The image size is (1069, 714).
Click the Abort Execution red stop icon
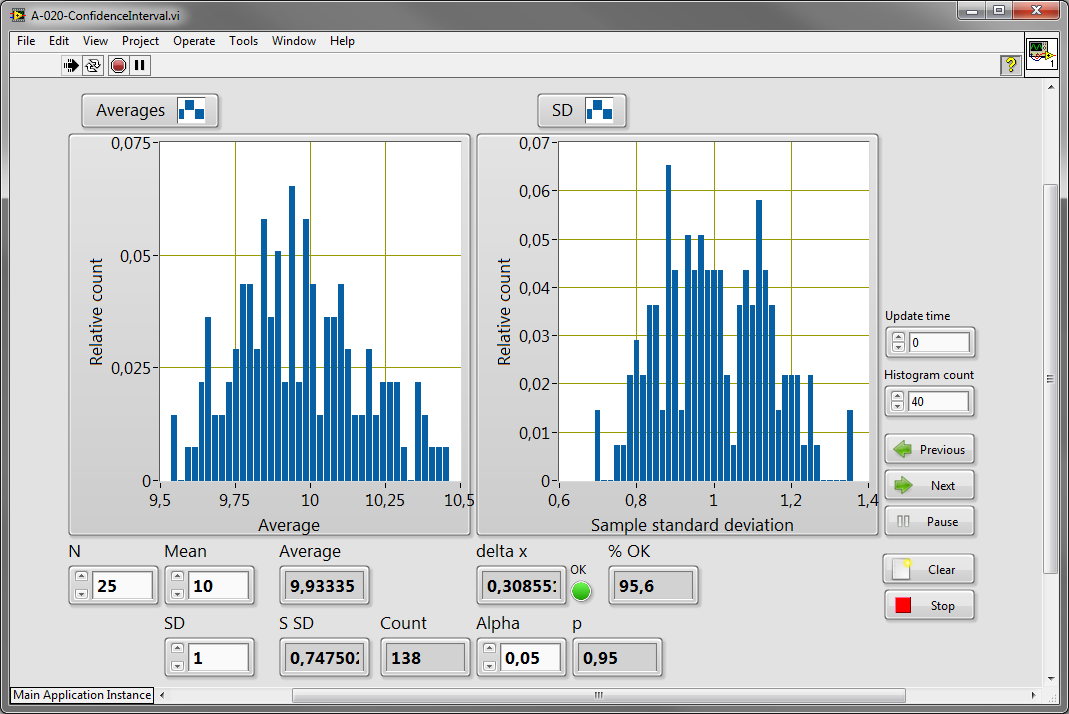[119, 65]
